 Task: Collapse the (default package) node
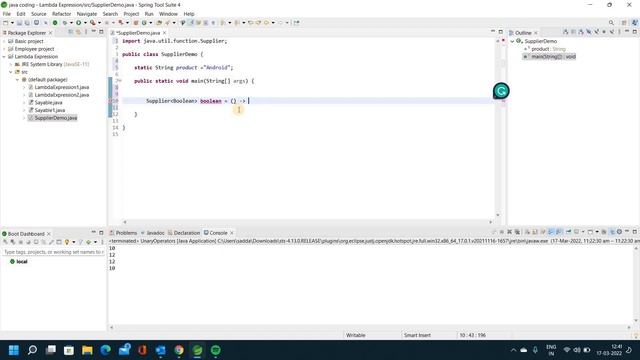[17, 80]
